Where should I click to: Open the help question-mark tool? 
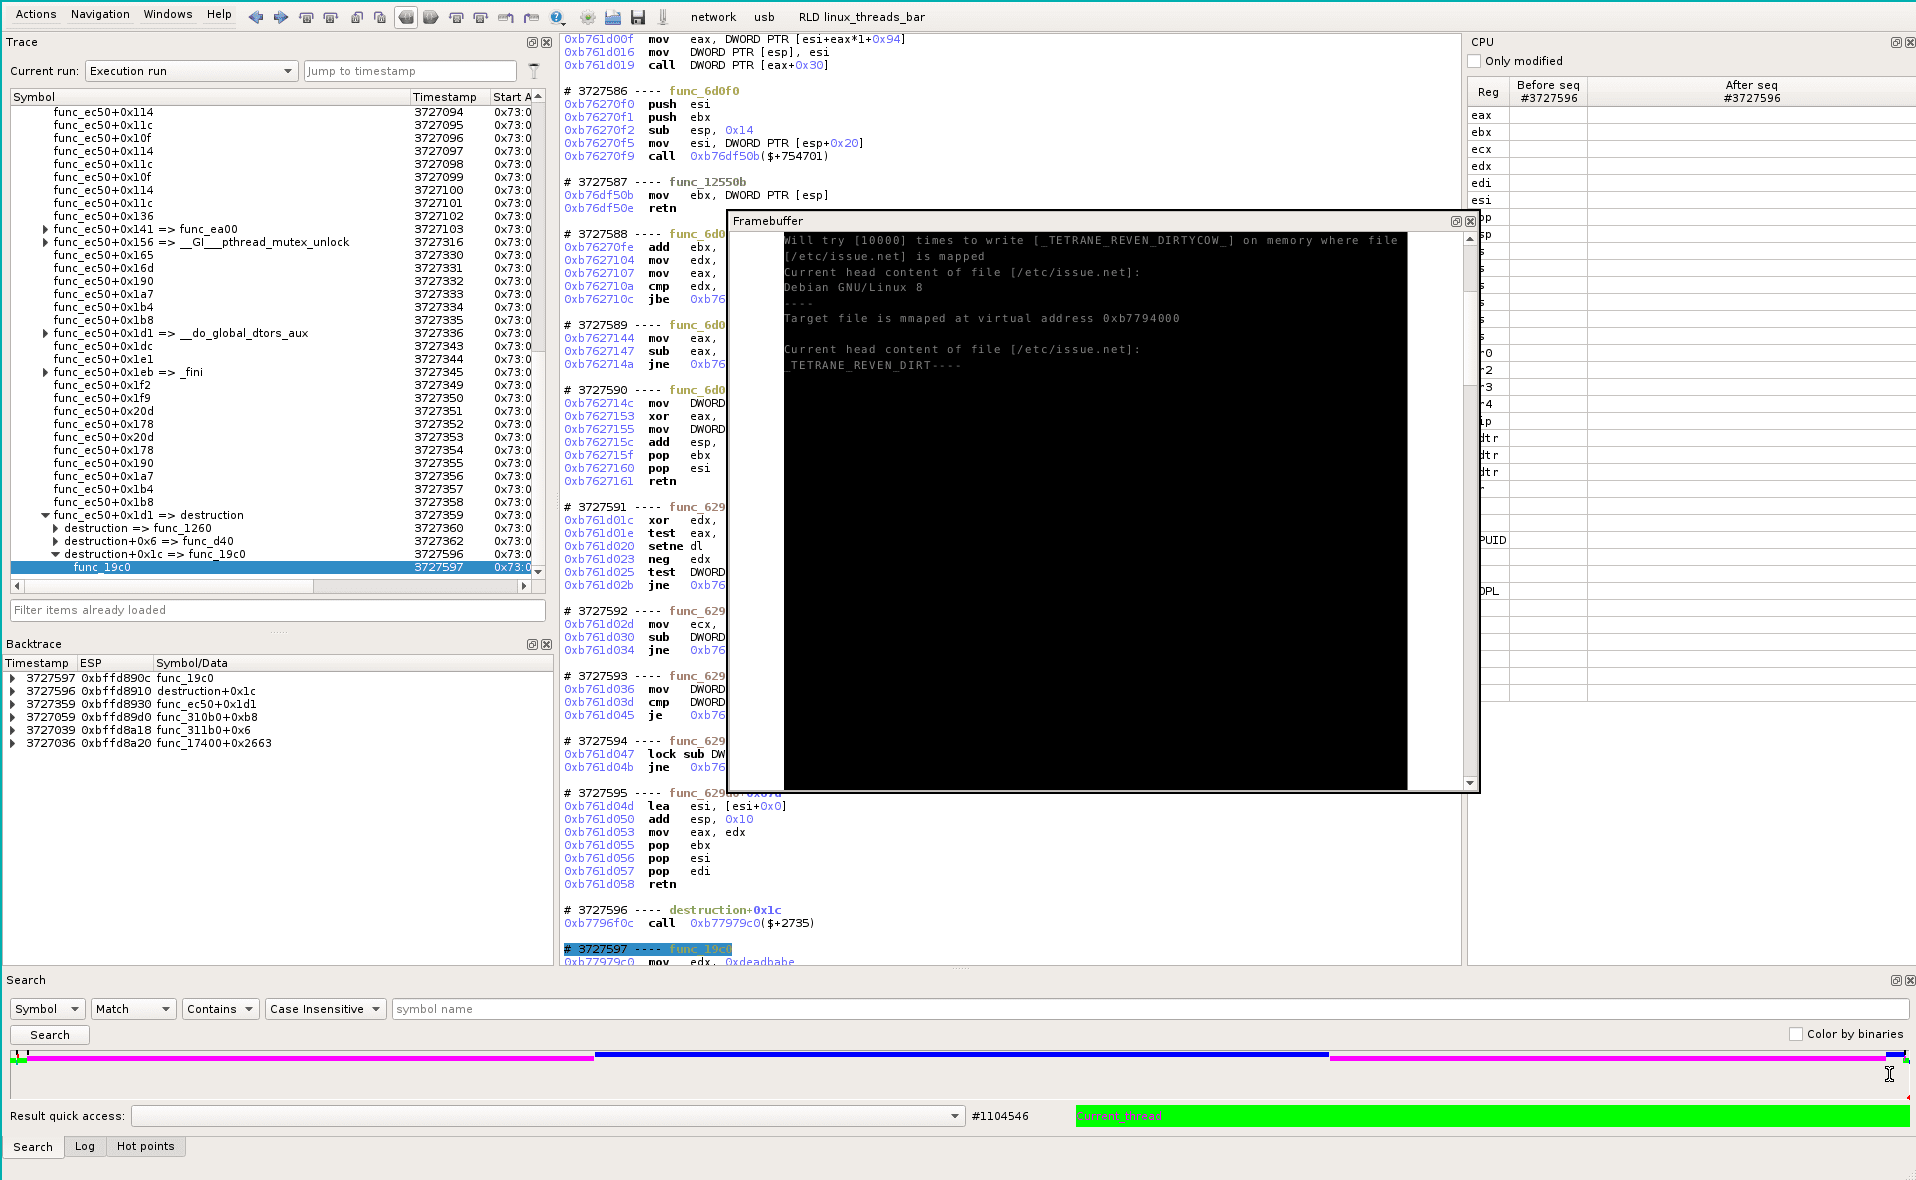[x=557, y=17]
